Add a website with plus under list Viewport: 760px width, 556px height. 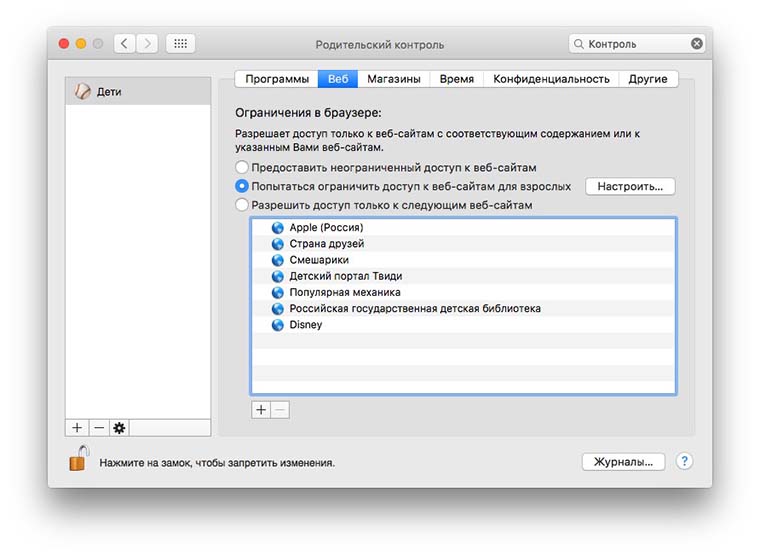click(261, 410)
